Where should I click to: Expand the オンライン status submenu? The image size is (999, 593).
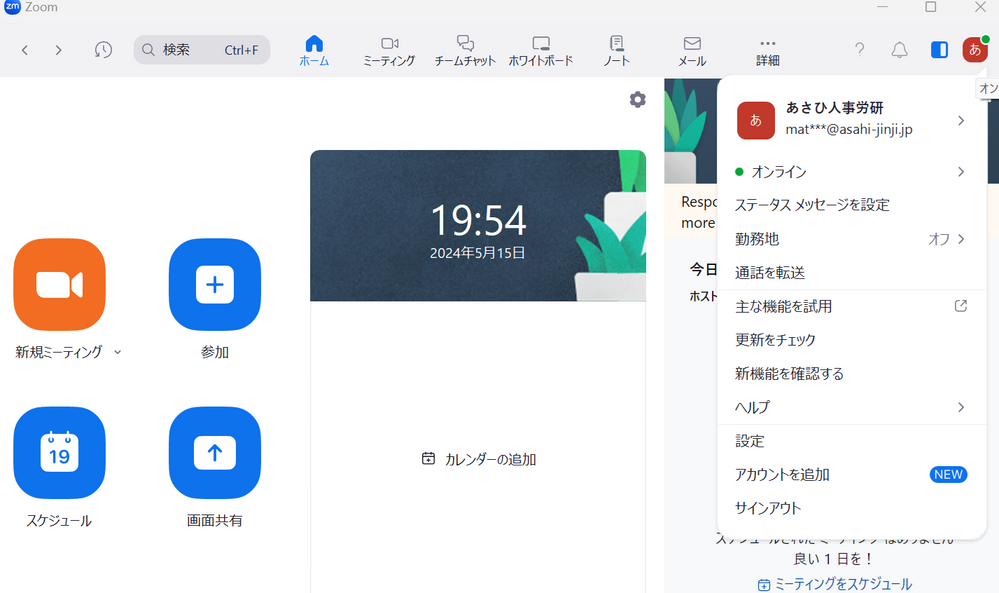pyautogui.click(x=960, y=172)
